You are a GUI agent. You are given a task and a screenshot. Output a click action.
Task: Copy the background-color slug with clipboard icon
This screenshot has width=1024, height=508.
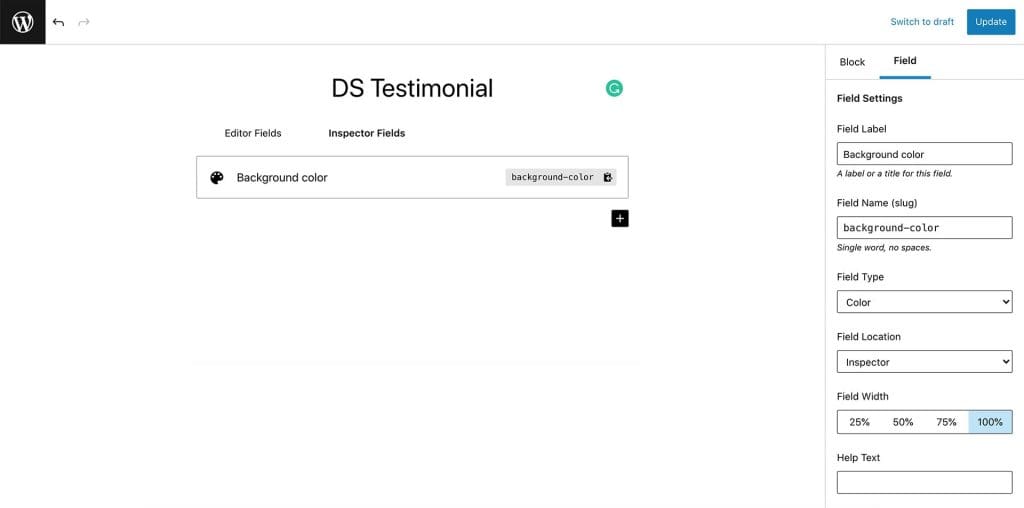(607, 177)
